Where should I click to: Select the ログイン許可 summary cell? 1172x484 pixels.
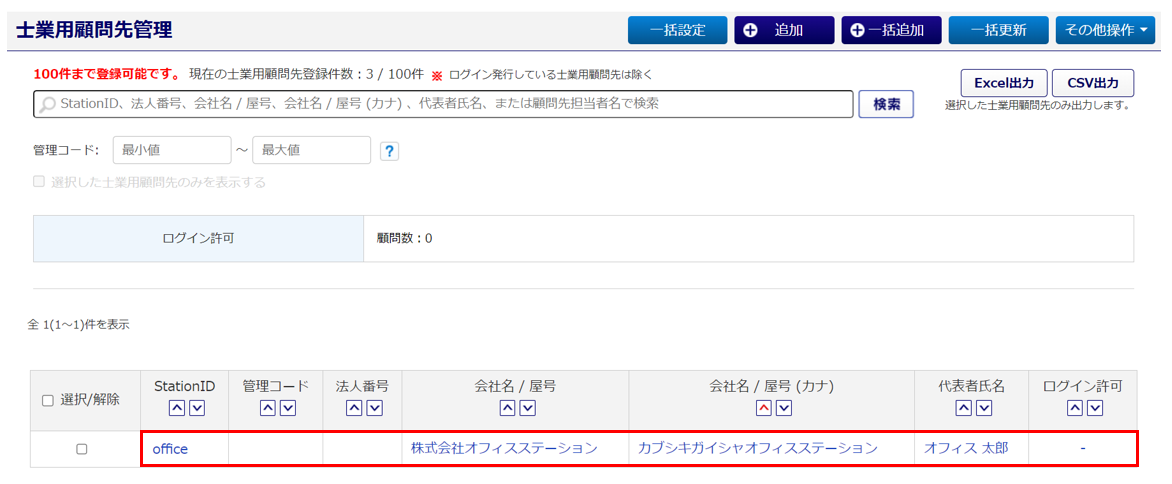tap(198, 239)
